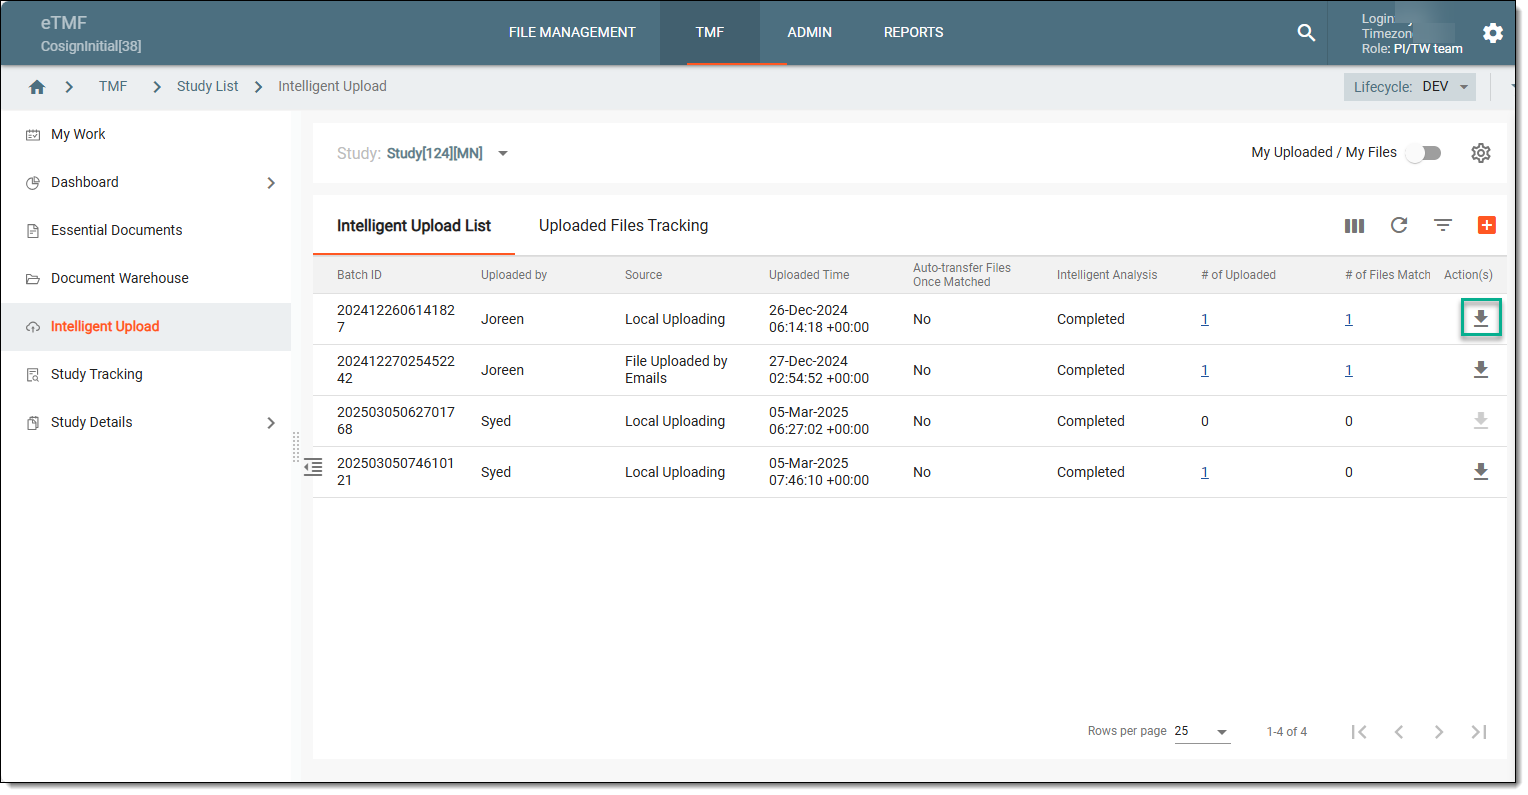
Task: Switch to Uploaded Files Tracking tab
Action: tap(623, 226)
